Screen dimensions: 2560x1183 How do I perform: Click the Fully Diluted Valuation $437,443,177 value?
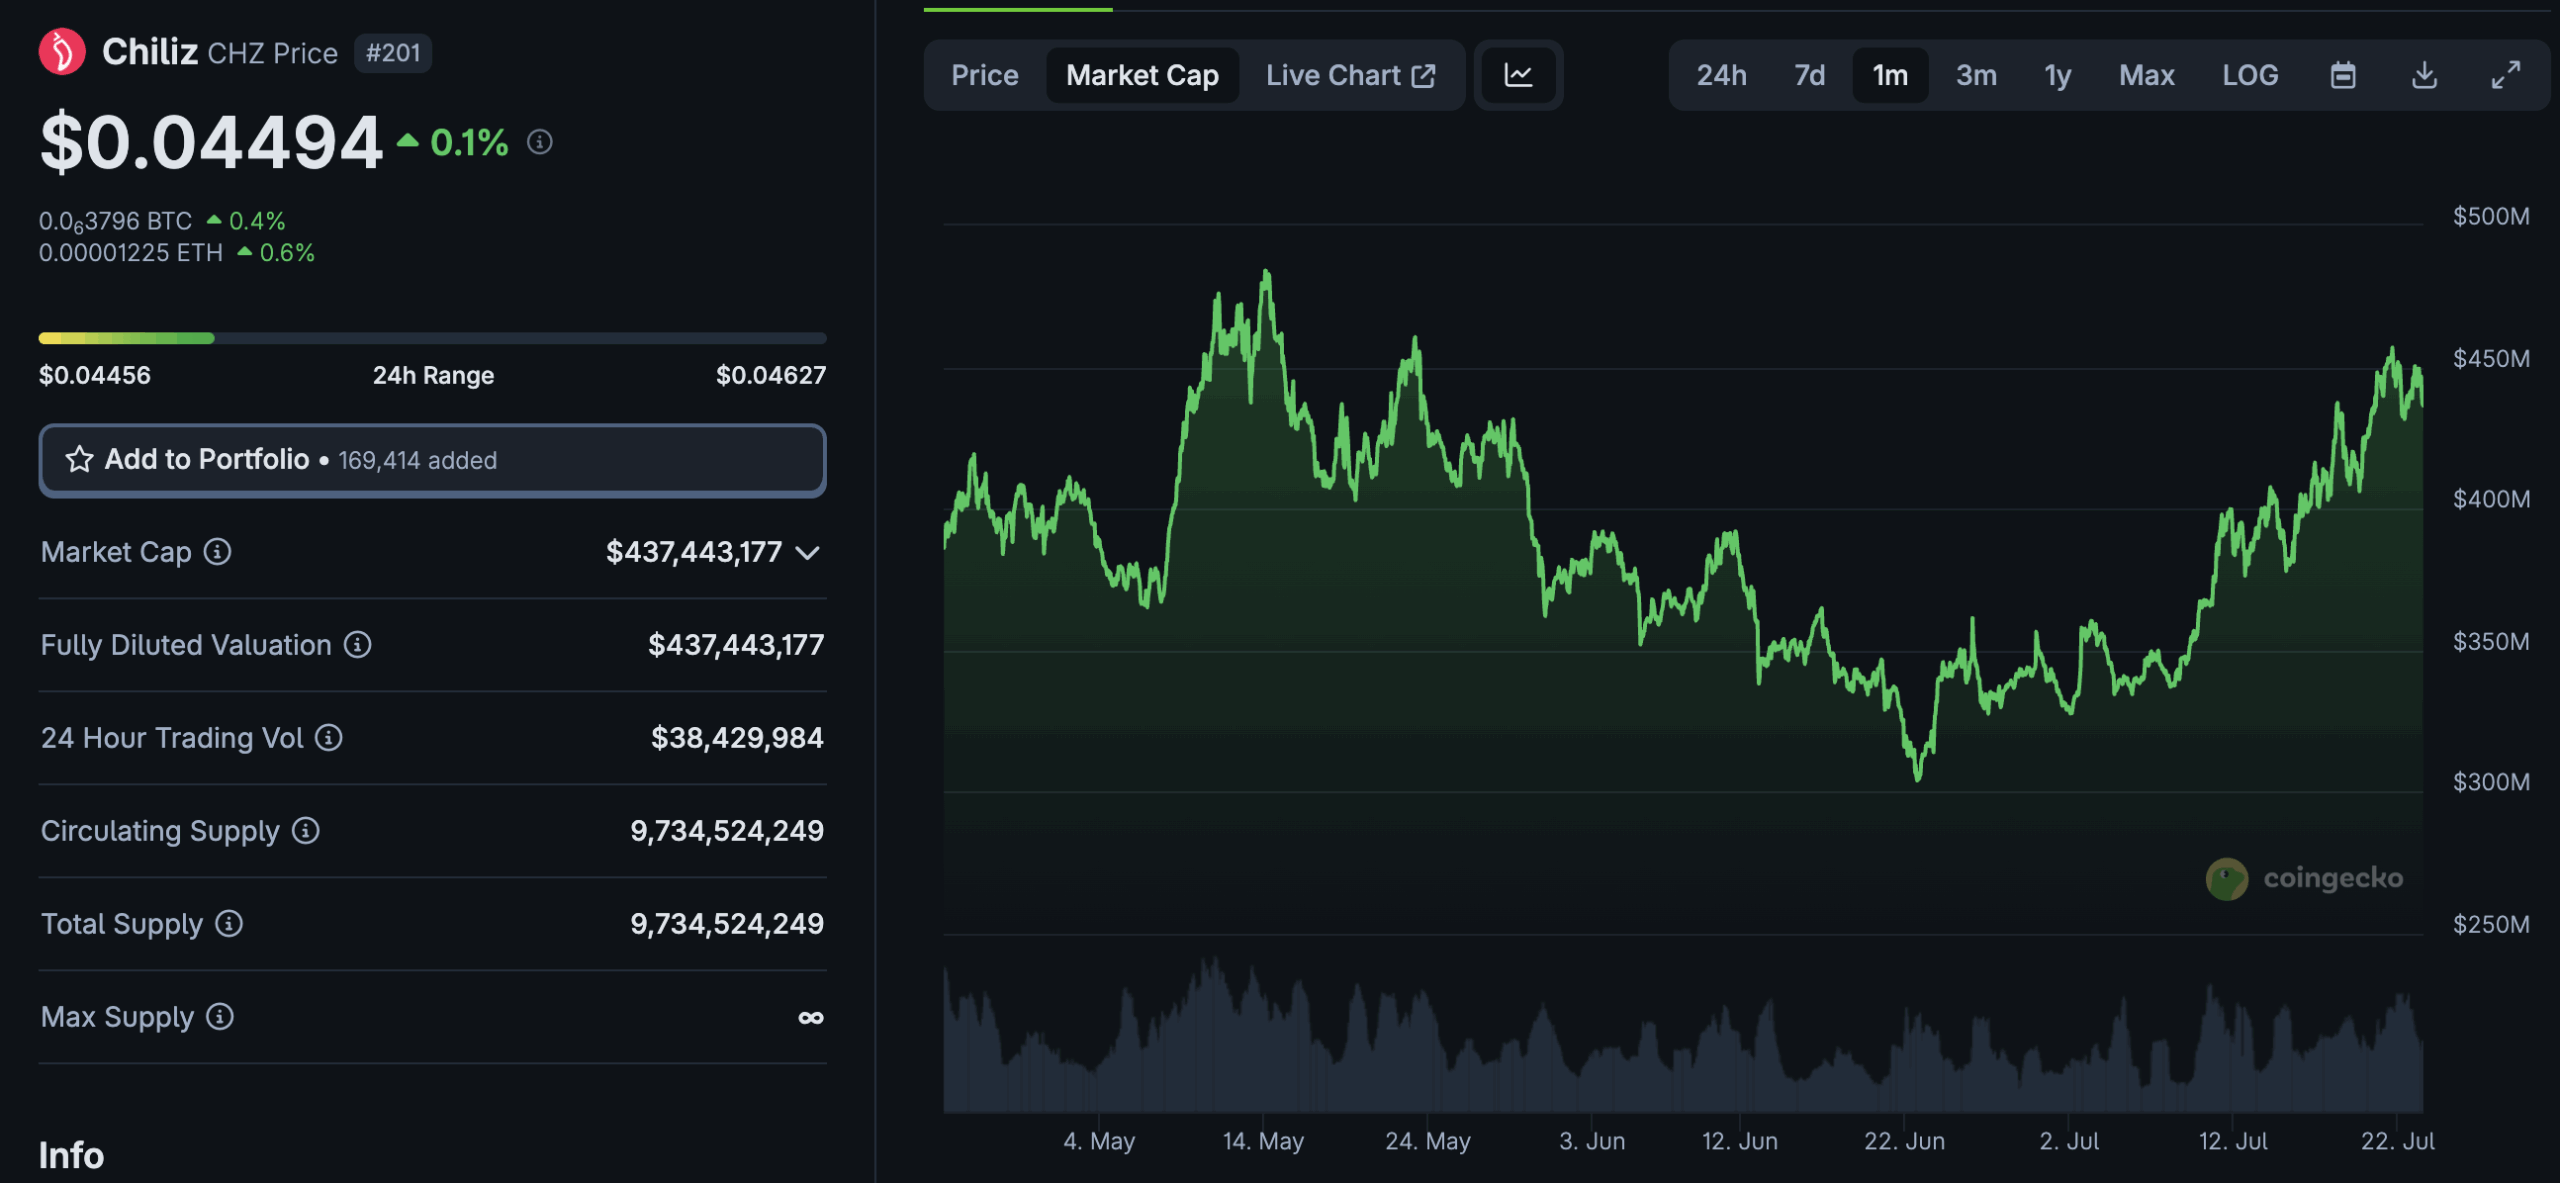pyautogui.click(x=736, y=644)
